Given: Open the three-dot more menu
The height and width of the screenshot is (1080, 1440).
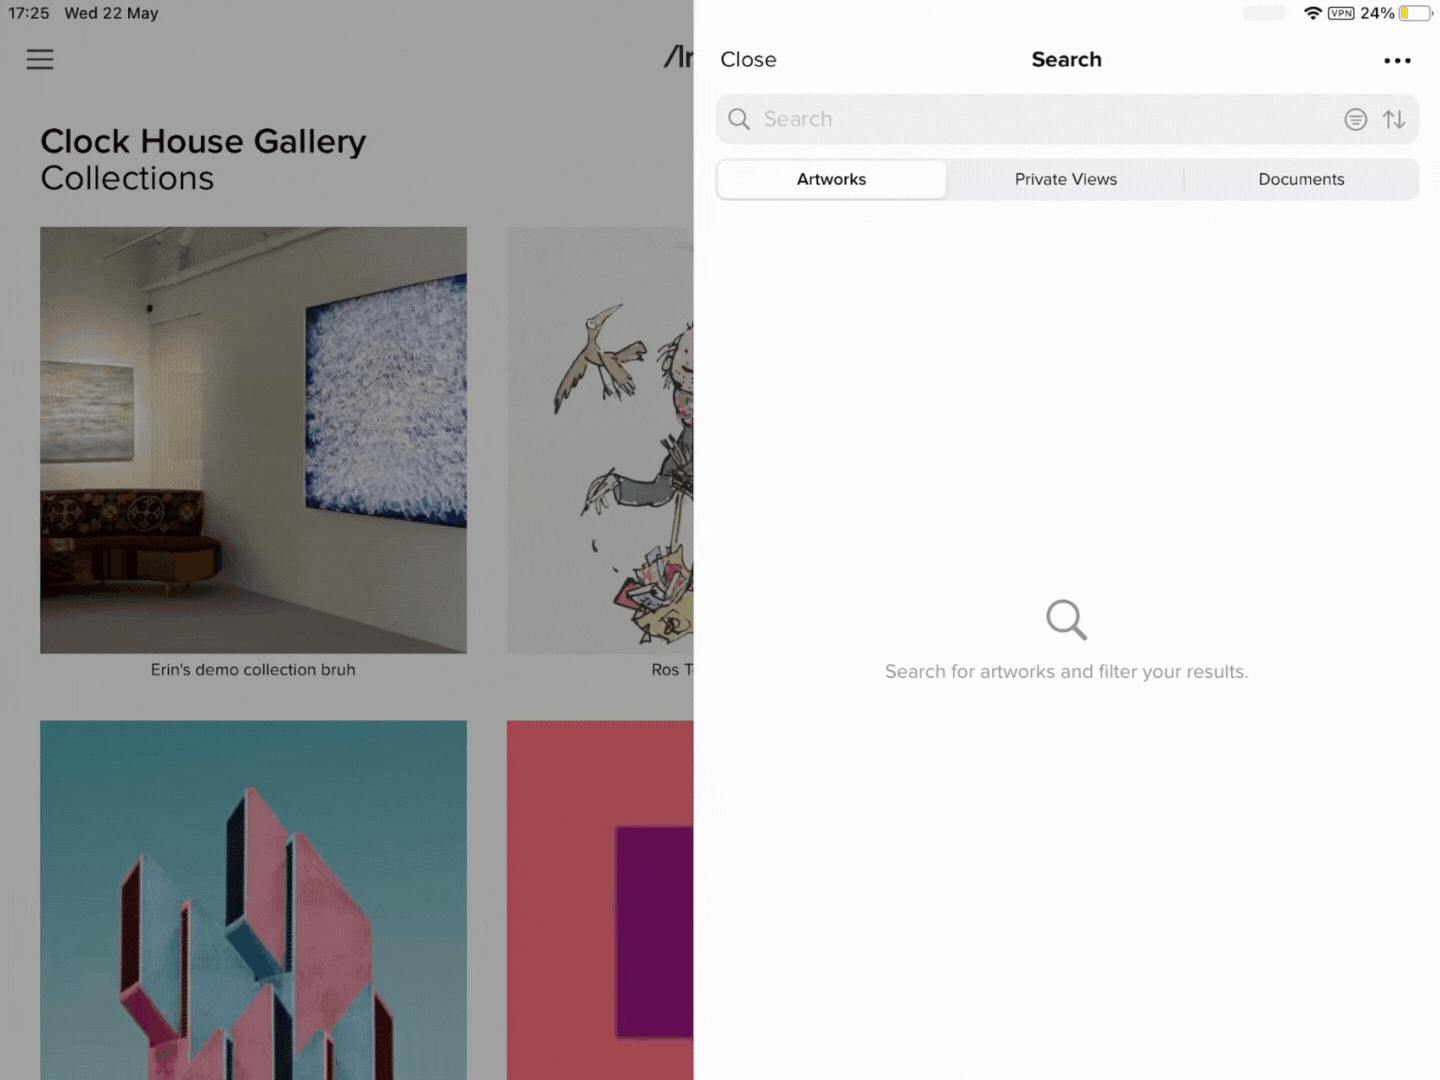Looking at the screenshot, I should (1397, 61).
